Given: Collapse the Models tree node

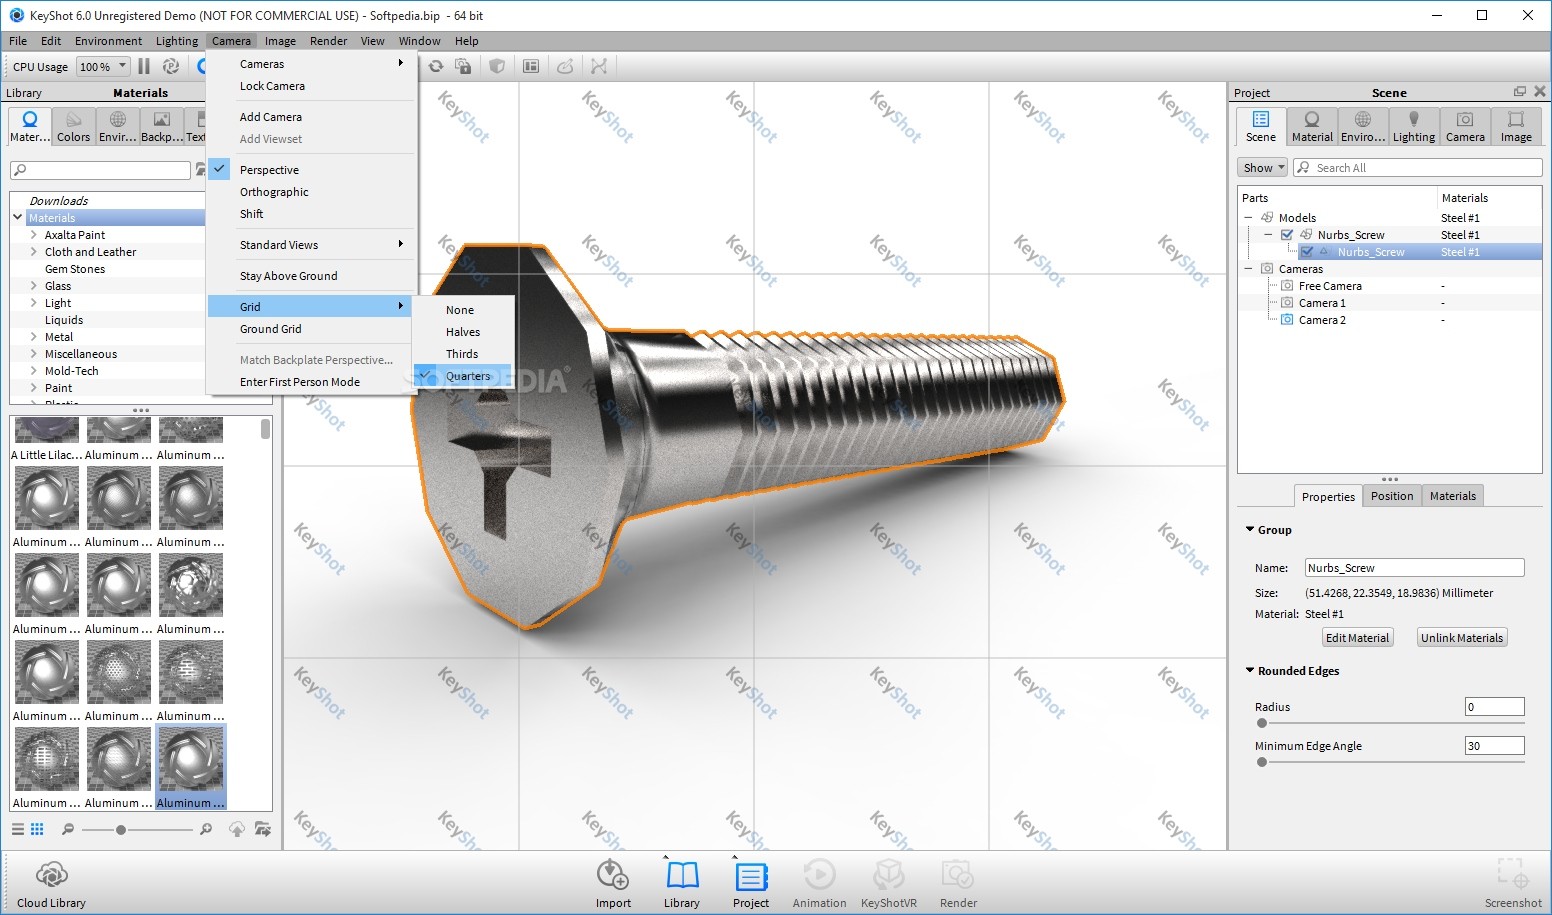Looking at the screenshot, I should pyautogui.click(x=1248, y=218).
